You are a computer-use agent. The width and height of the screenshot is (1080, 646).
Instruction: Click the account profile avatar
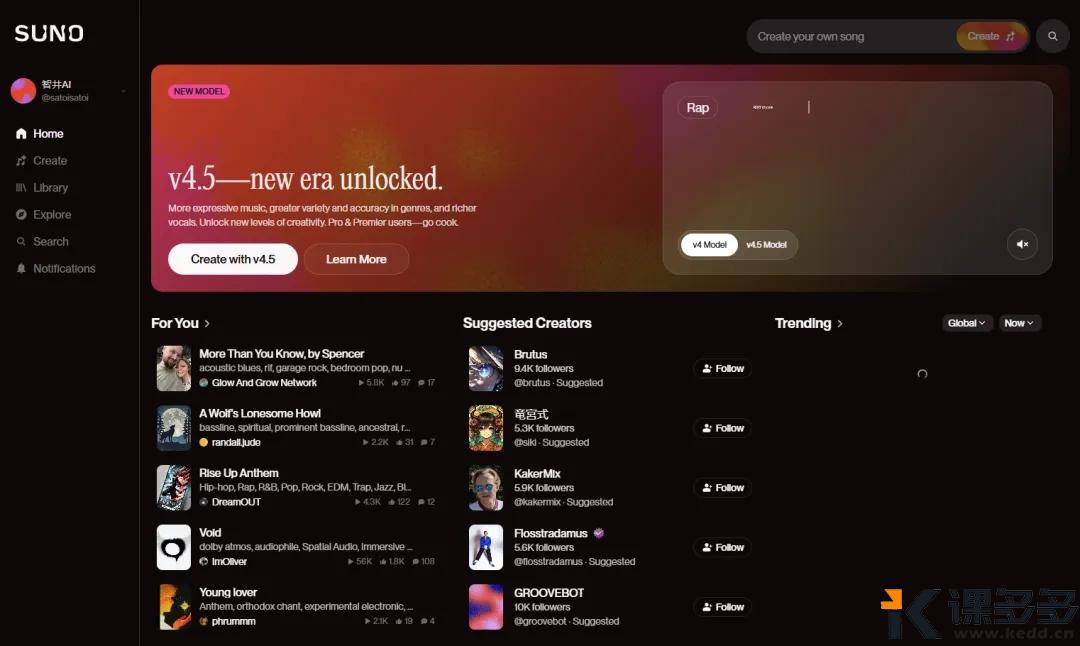pos(23,91)
